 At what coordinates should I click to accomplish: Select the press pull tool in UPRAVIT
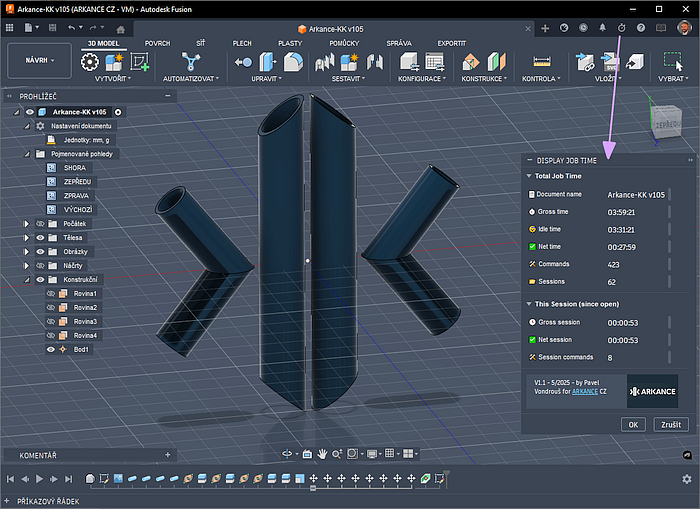pyautogui.click(x=268, y=62)
